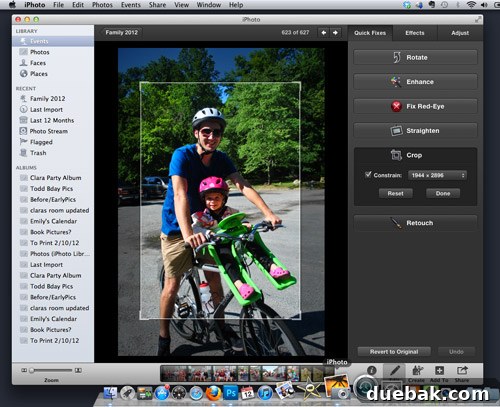Select the Fix Red-Eye tool

coord(415,106)
